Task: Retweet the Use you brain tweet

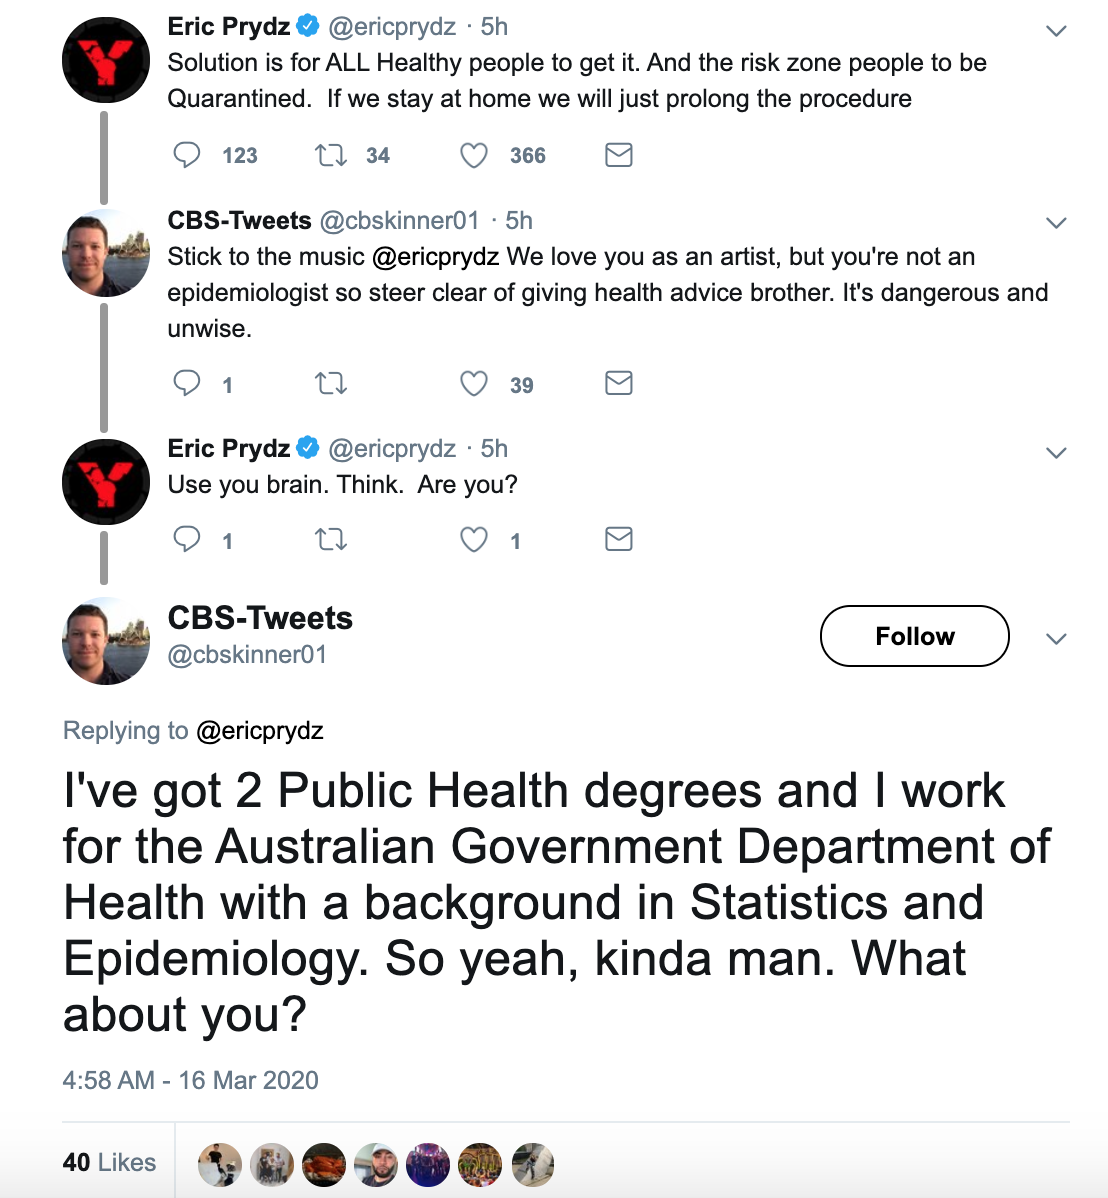Action: click(x=331, y=540)
